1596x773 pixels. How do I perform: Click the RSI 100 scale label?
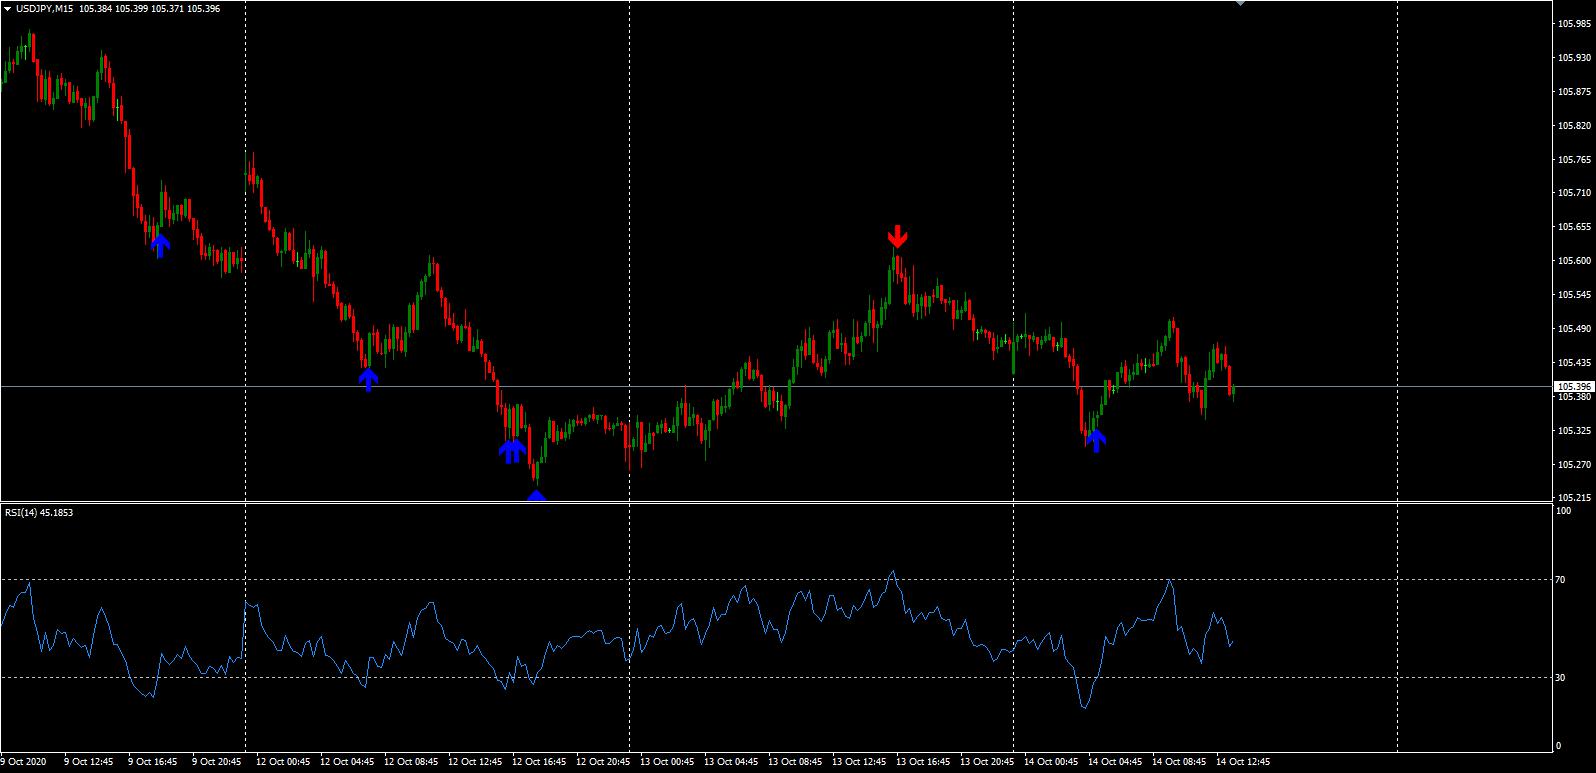1562,511
